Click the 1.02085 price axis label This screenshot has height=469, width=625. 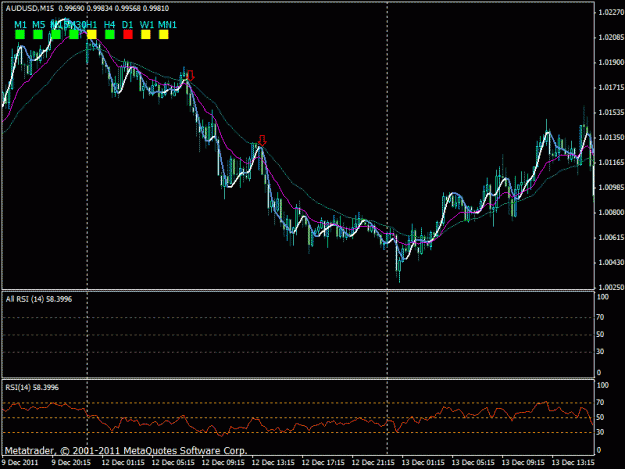pos(610,37)
